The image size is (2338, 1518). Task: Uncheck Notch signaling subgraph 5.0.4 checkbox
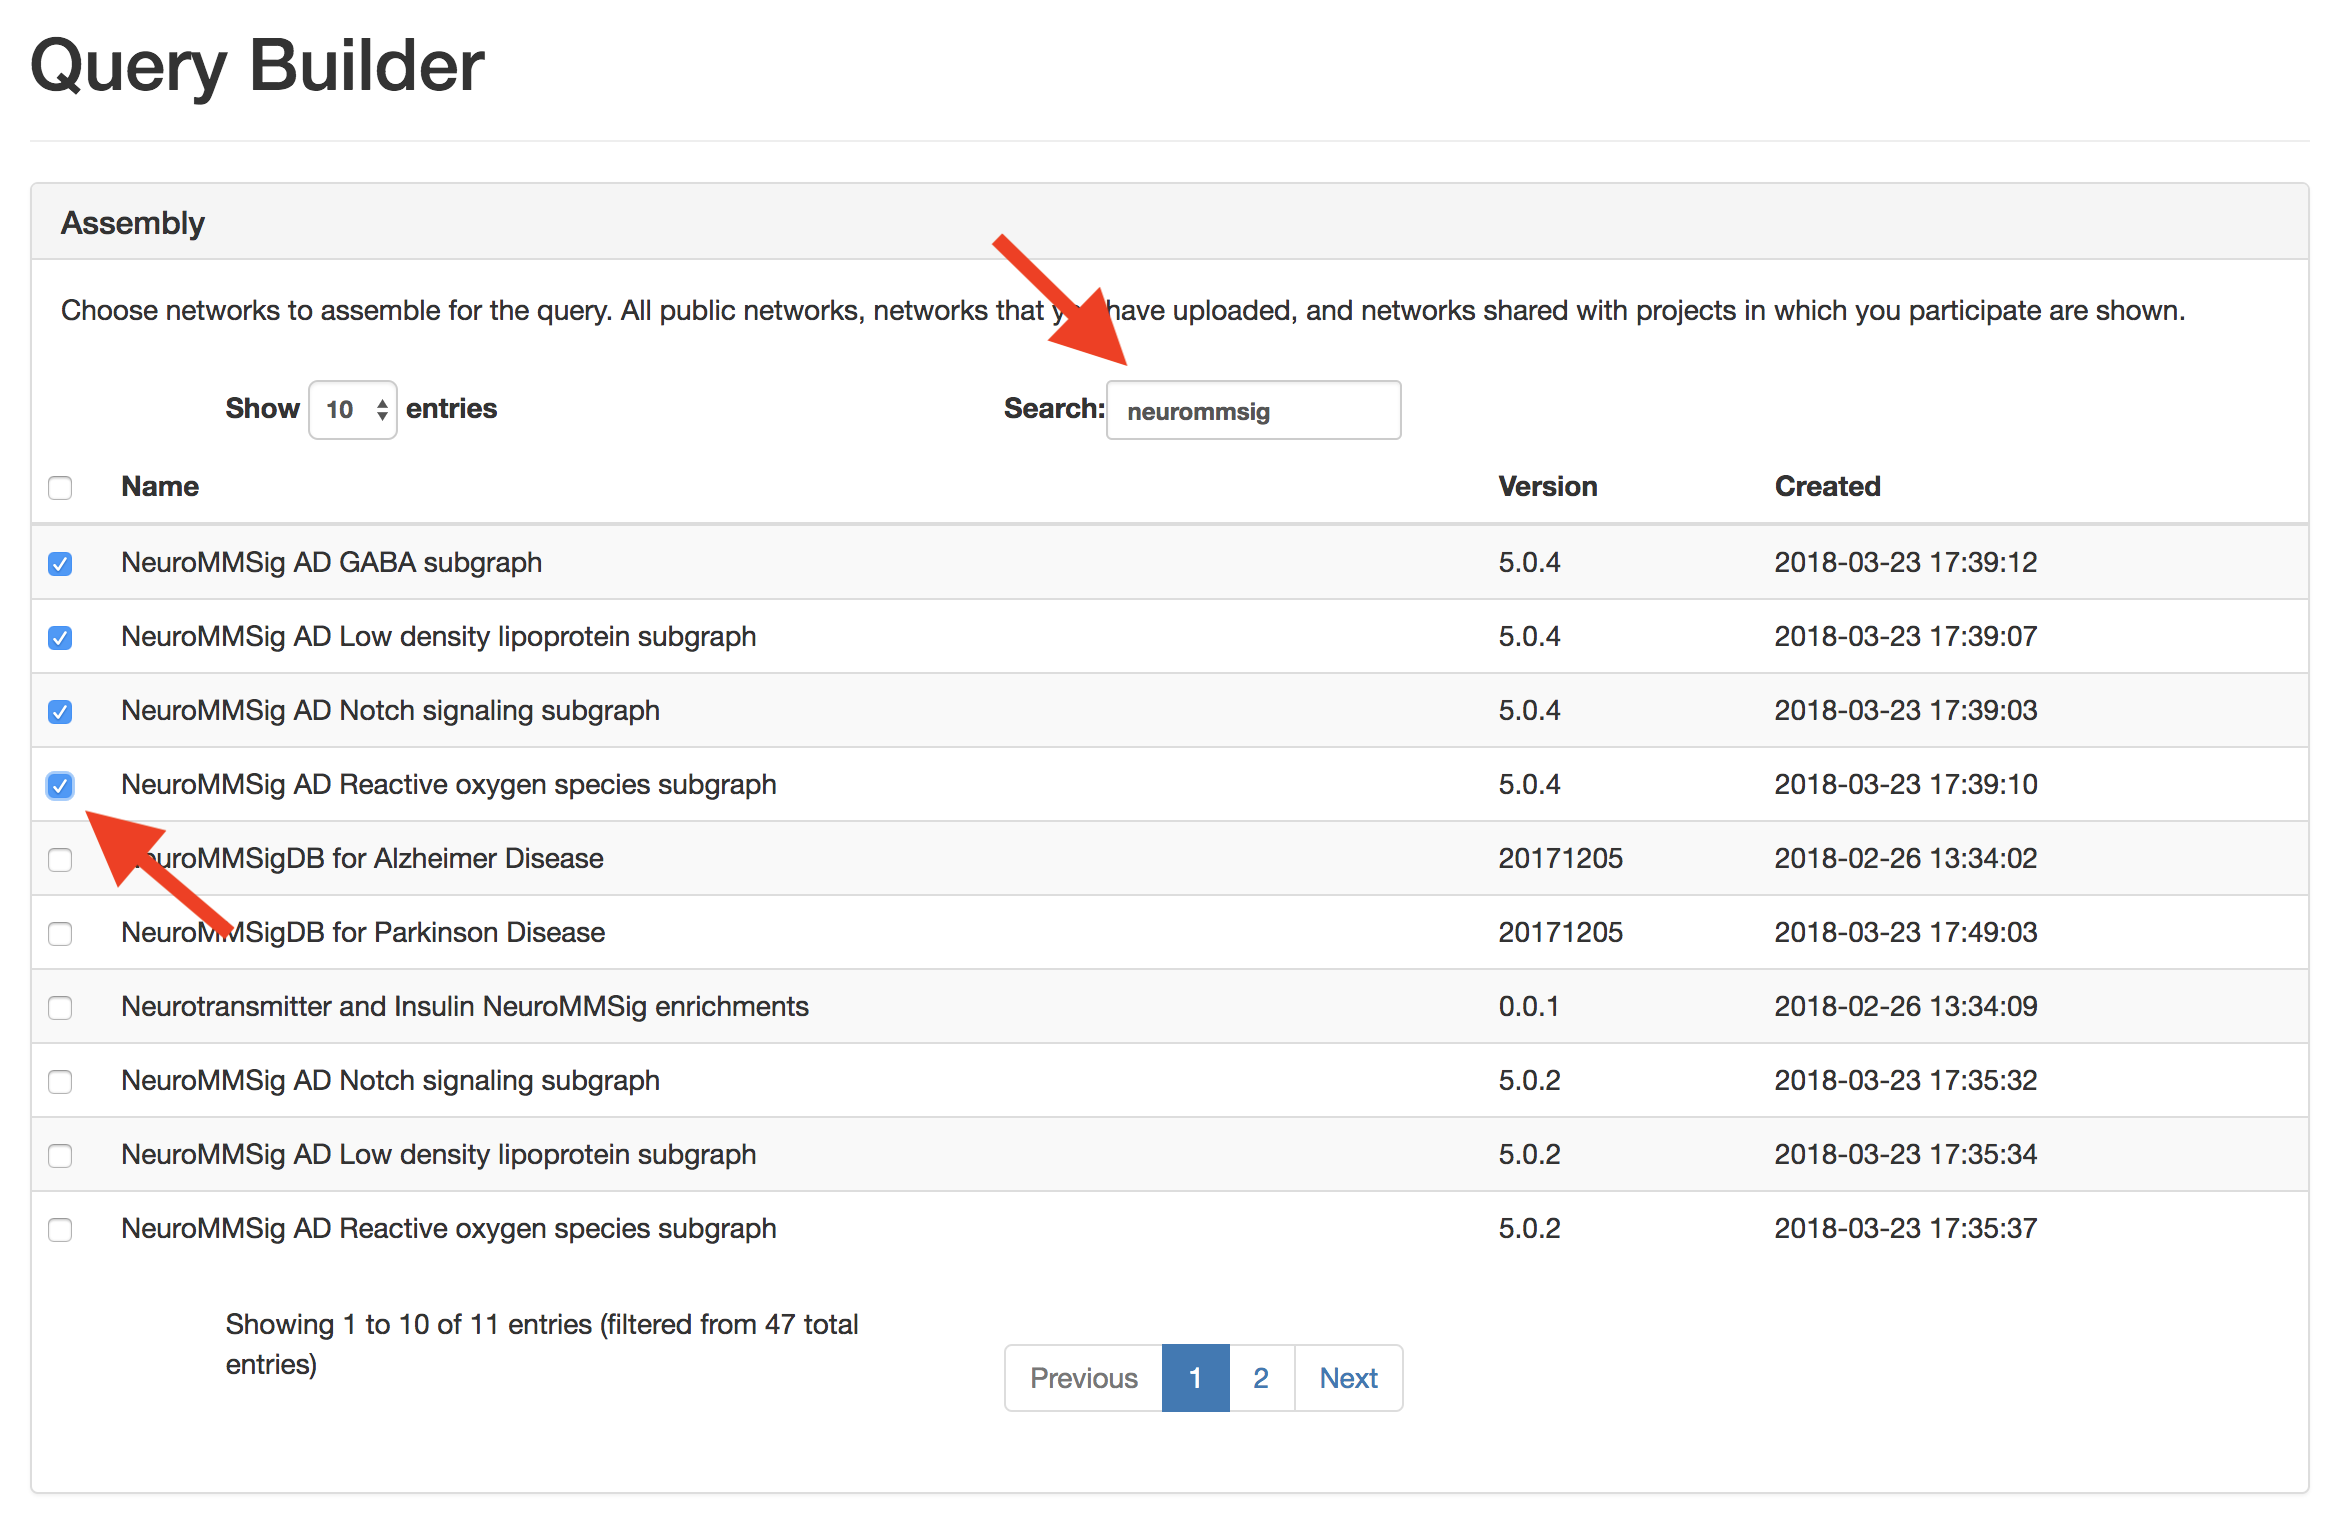60,712
